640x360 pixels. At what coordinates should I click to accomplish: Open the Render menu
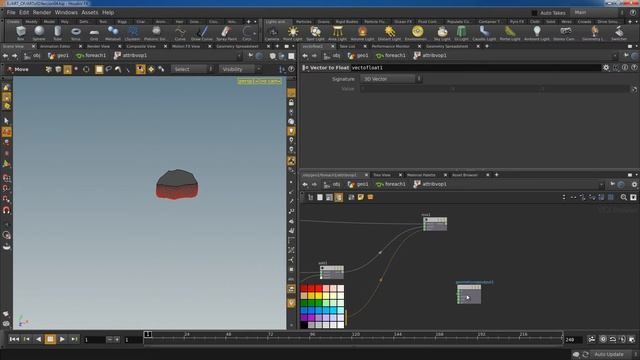[x=42, y=13]
